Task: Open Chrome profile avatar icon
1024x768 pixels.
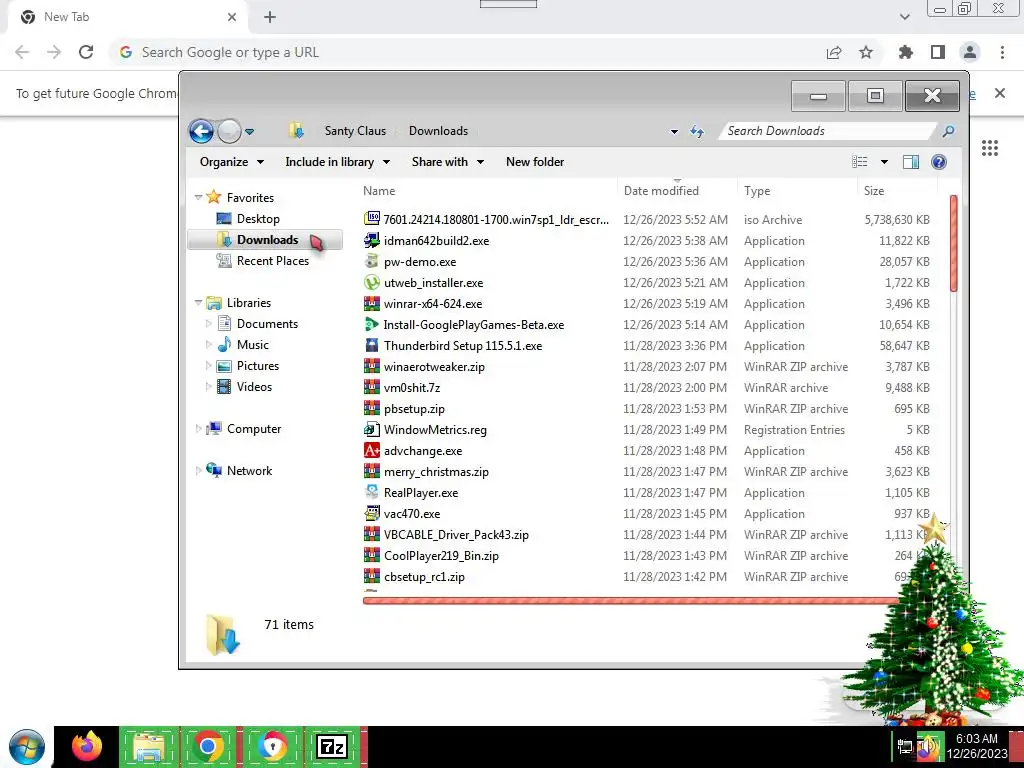Action: [970, 52]
